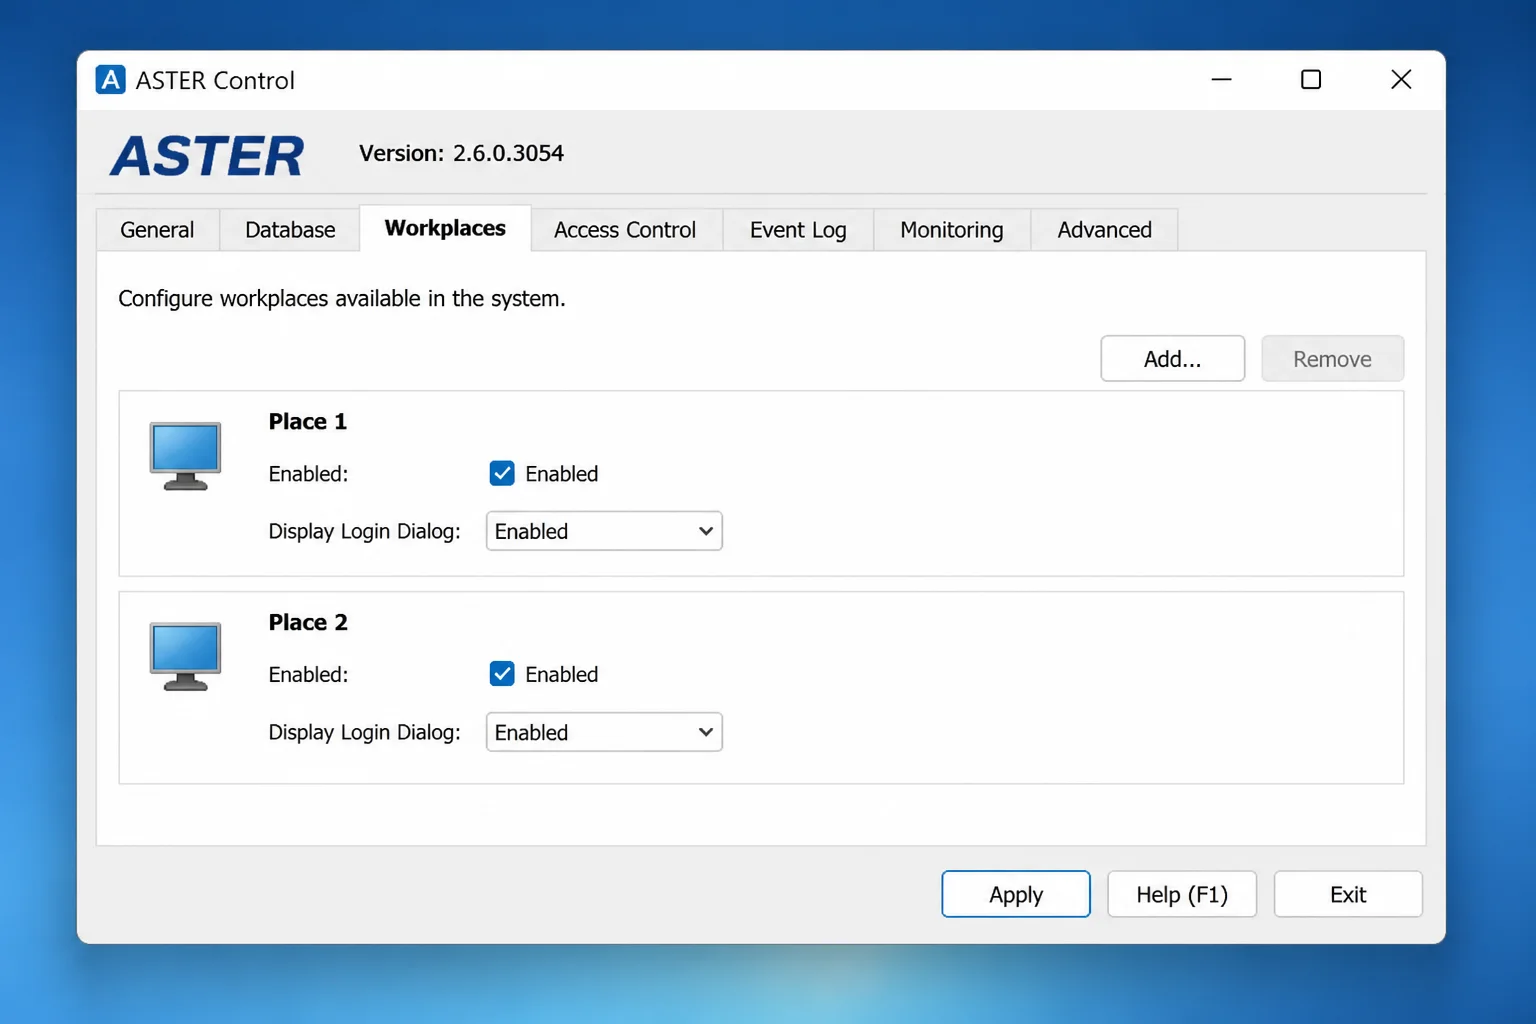1536x1024 pixels.
Task: Select the Place 1 heading
Action: click(308, 422)
